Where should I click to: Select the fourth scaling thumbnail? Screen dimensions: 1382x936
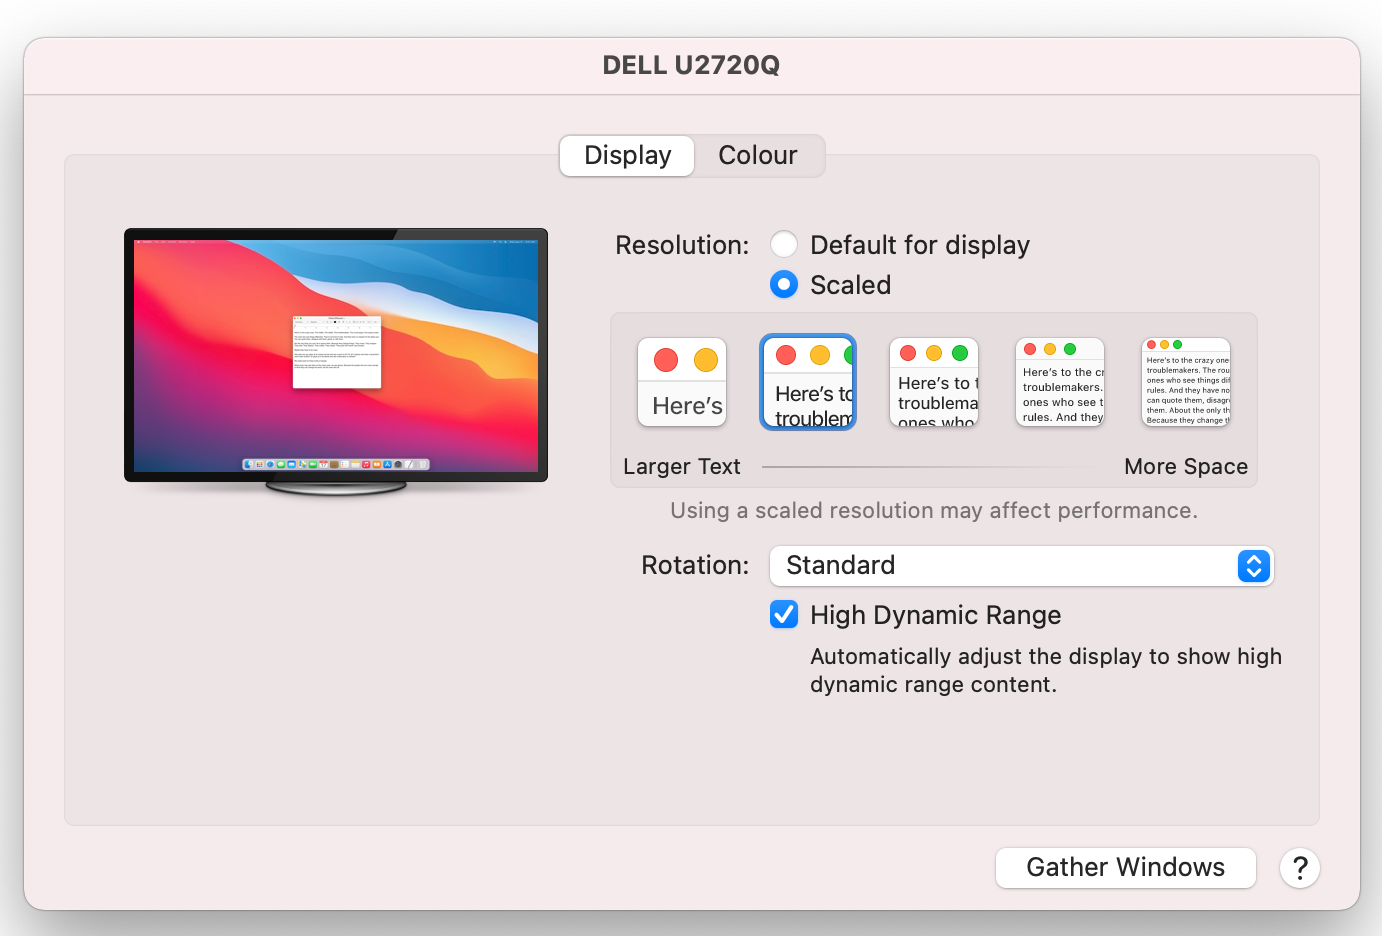click(1060, 382)
